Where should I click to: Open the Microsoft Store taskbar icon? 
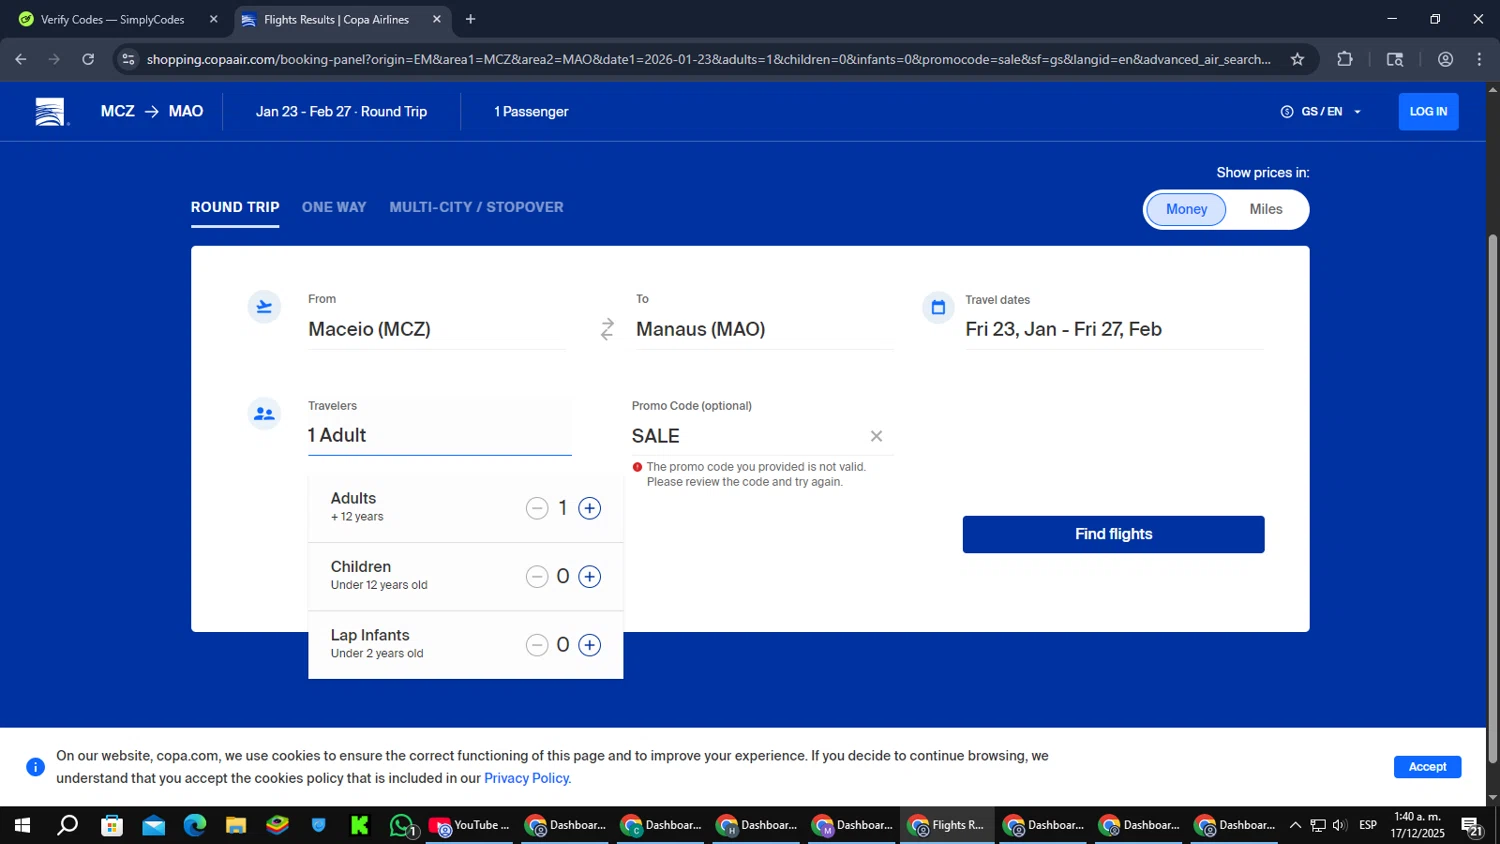tap(112, 825)
